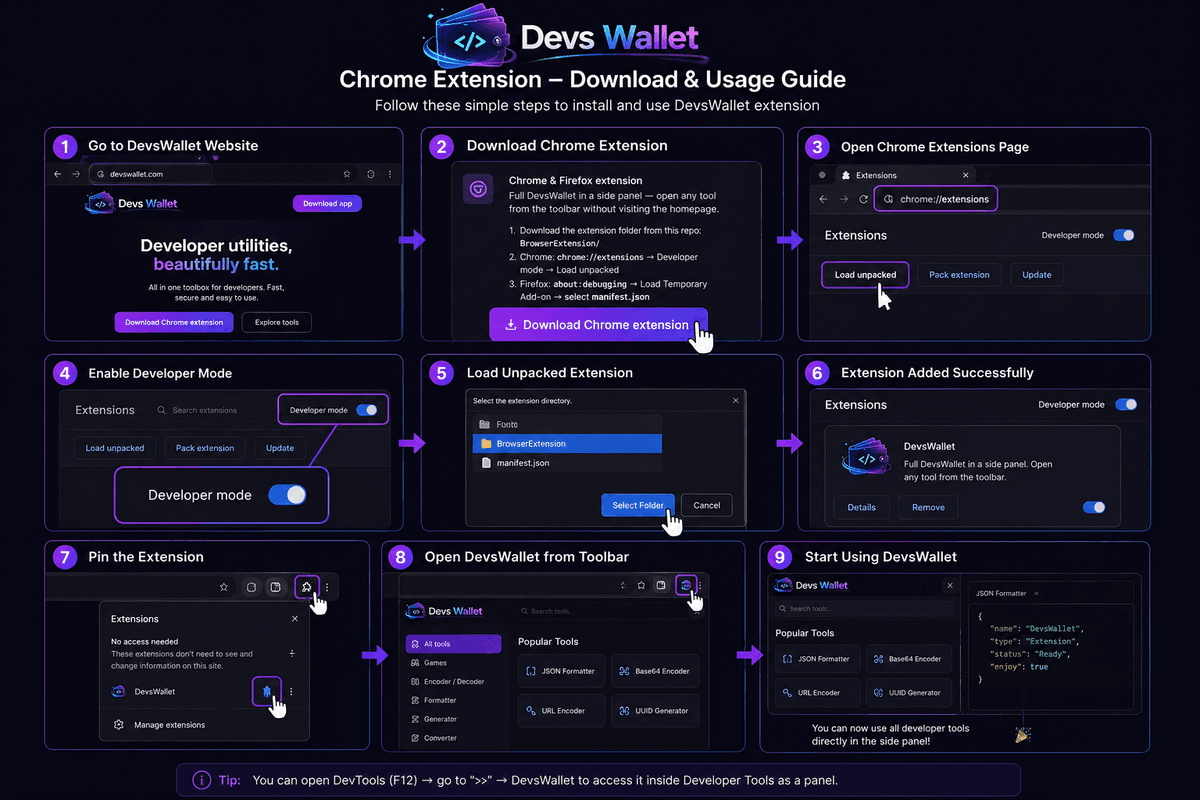1200x800 pixels.
Task: Click Details button in step 6
Action: point(862,507)
